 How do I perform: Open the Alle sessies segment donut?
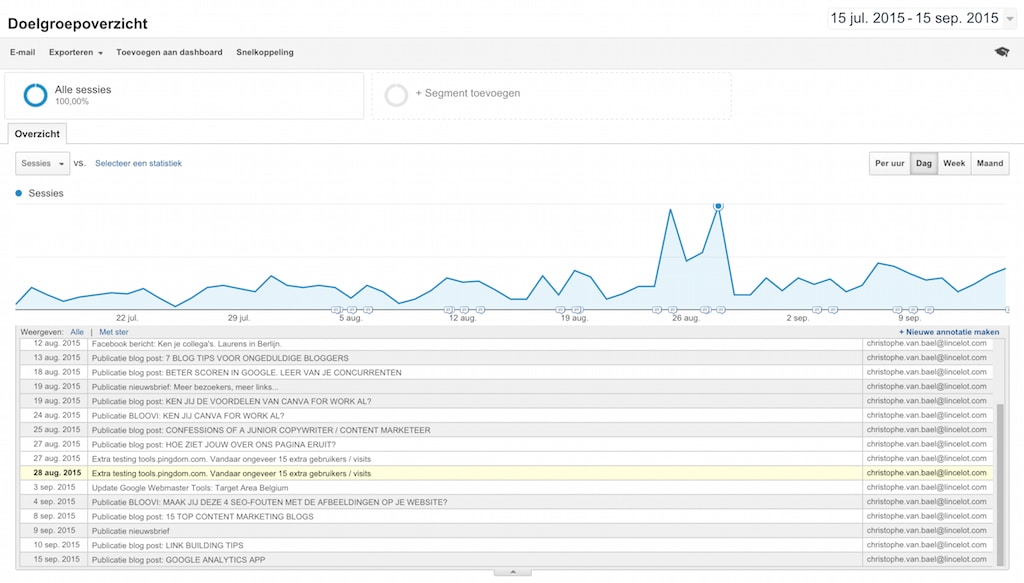(35, 95)
